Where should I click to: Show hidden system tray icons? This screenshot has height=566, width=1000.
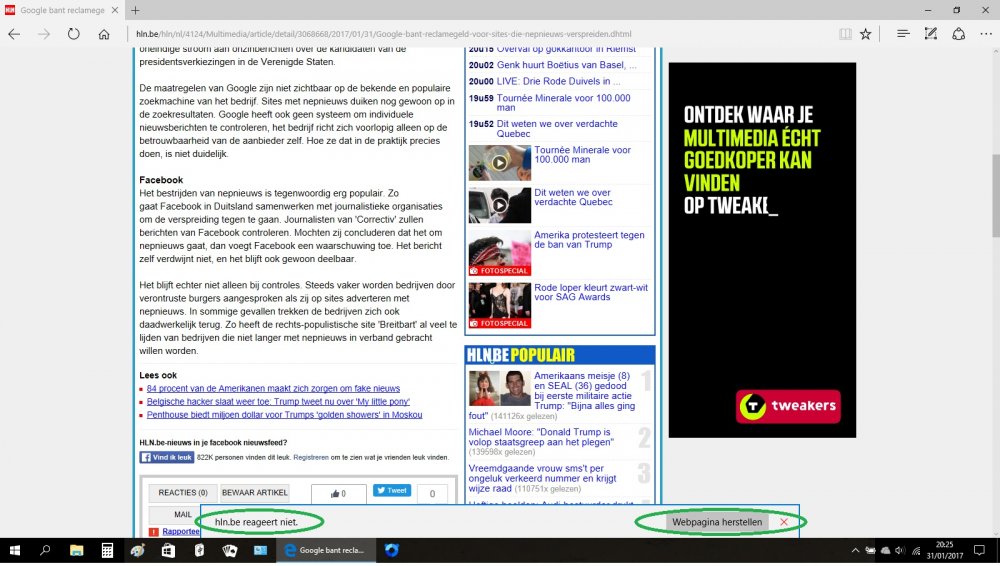click(855, 551)
